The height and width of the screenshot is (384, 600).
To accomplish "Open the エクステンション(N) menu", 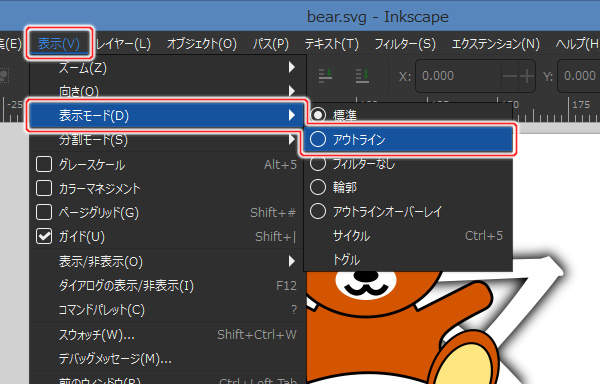I will pyautogui.click(x=496, y=44).
